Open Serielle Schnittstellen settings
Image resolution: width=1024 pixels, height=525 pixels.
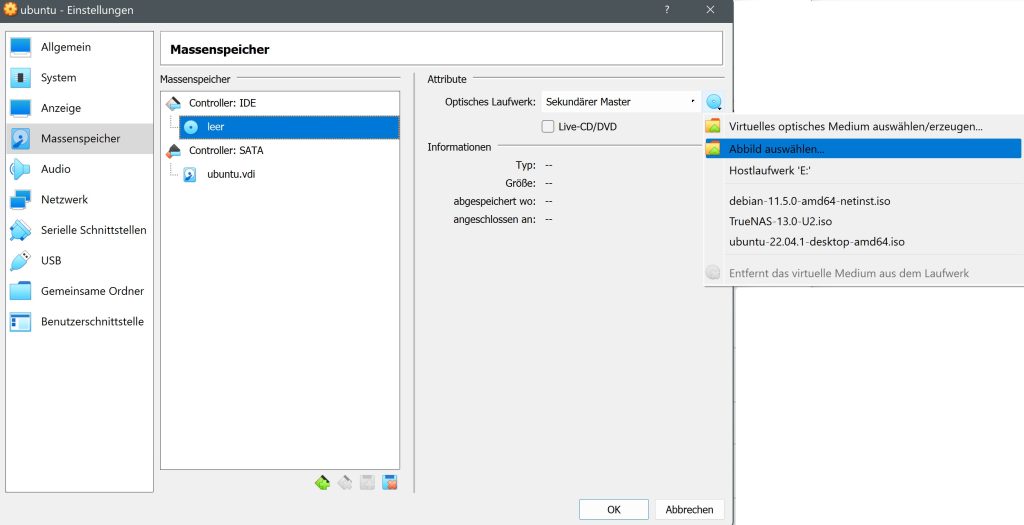point(80,230)
